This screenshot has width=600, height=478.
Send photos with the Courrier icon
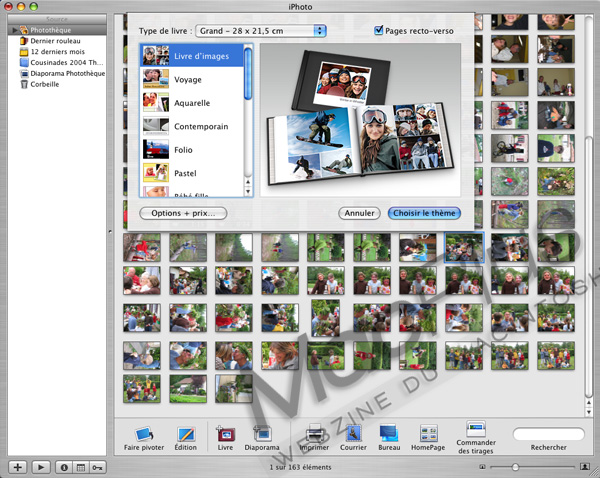point(353,433)
